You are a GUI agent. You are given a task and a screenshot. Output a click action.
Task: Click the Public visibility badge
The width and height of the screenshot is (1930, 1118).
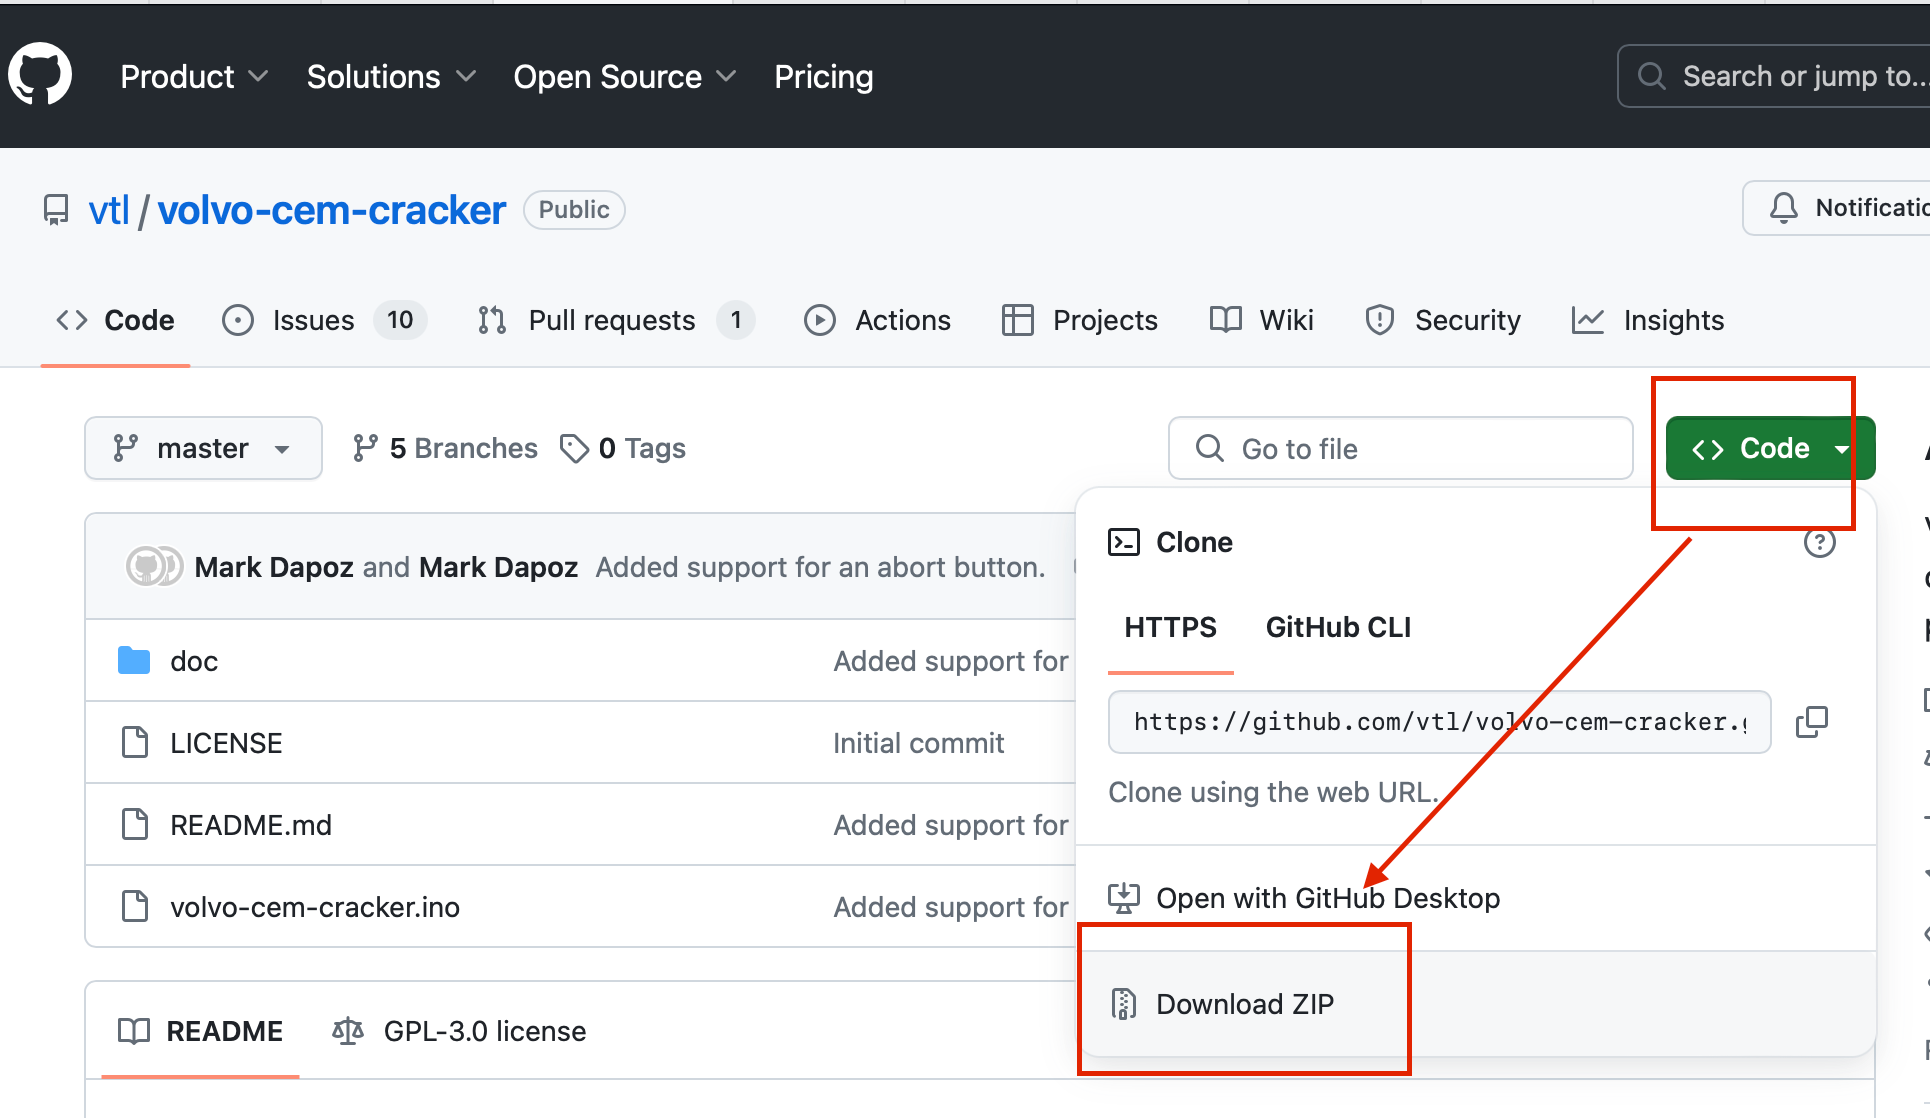click(x=574, y=210)
